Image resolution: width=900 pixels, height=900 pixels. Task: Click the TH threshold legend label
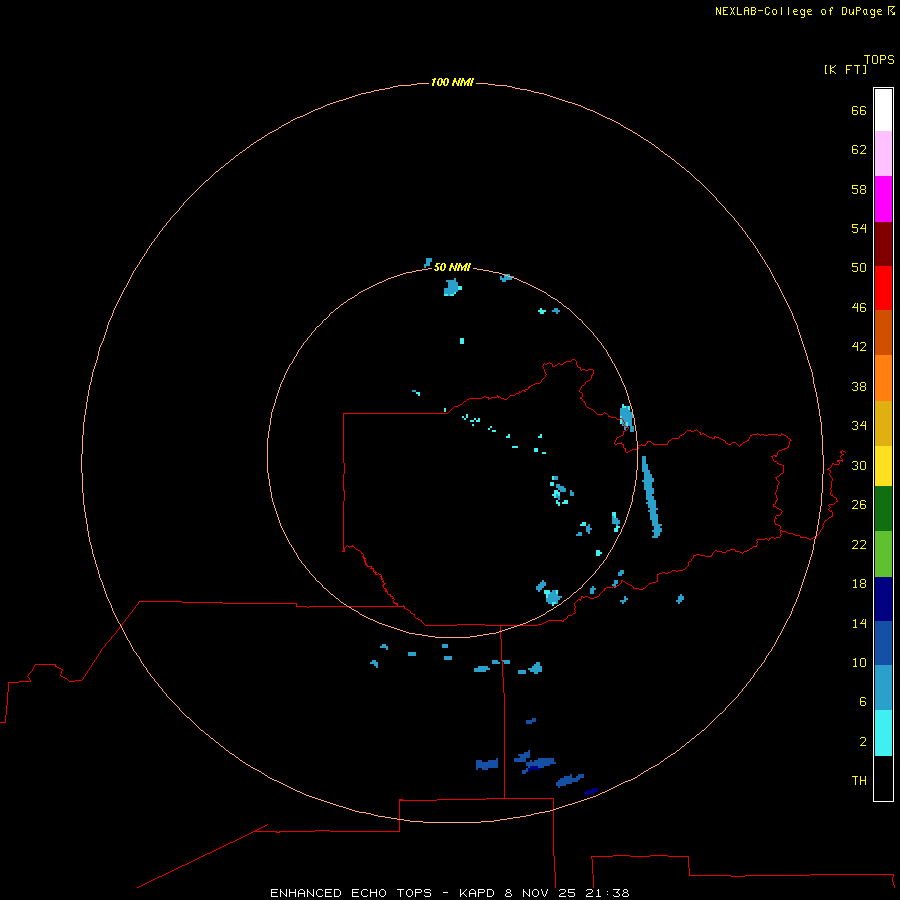[x=859, y=781]
